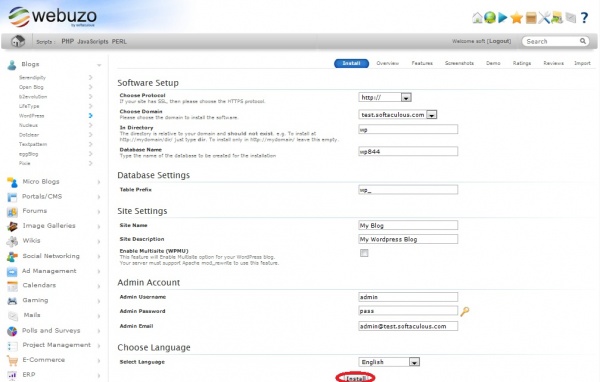
Task: Click the Database Name input field
Action: [x=408, y=151]
